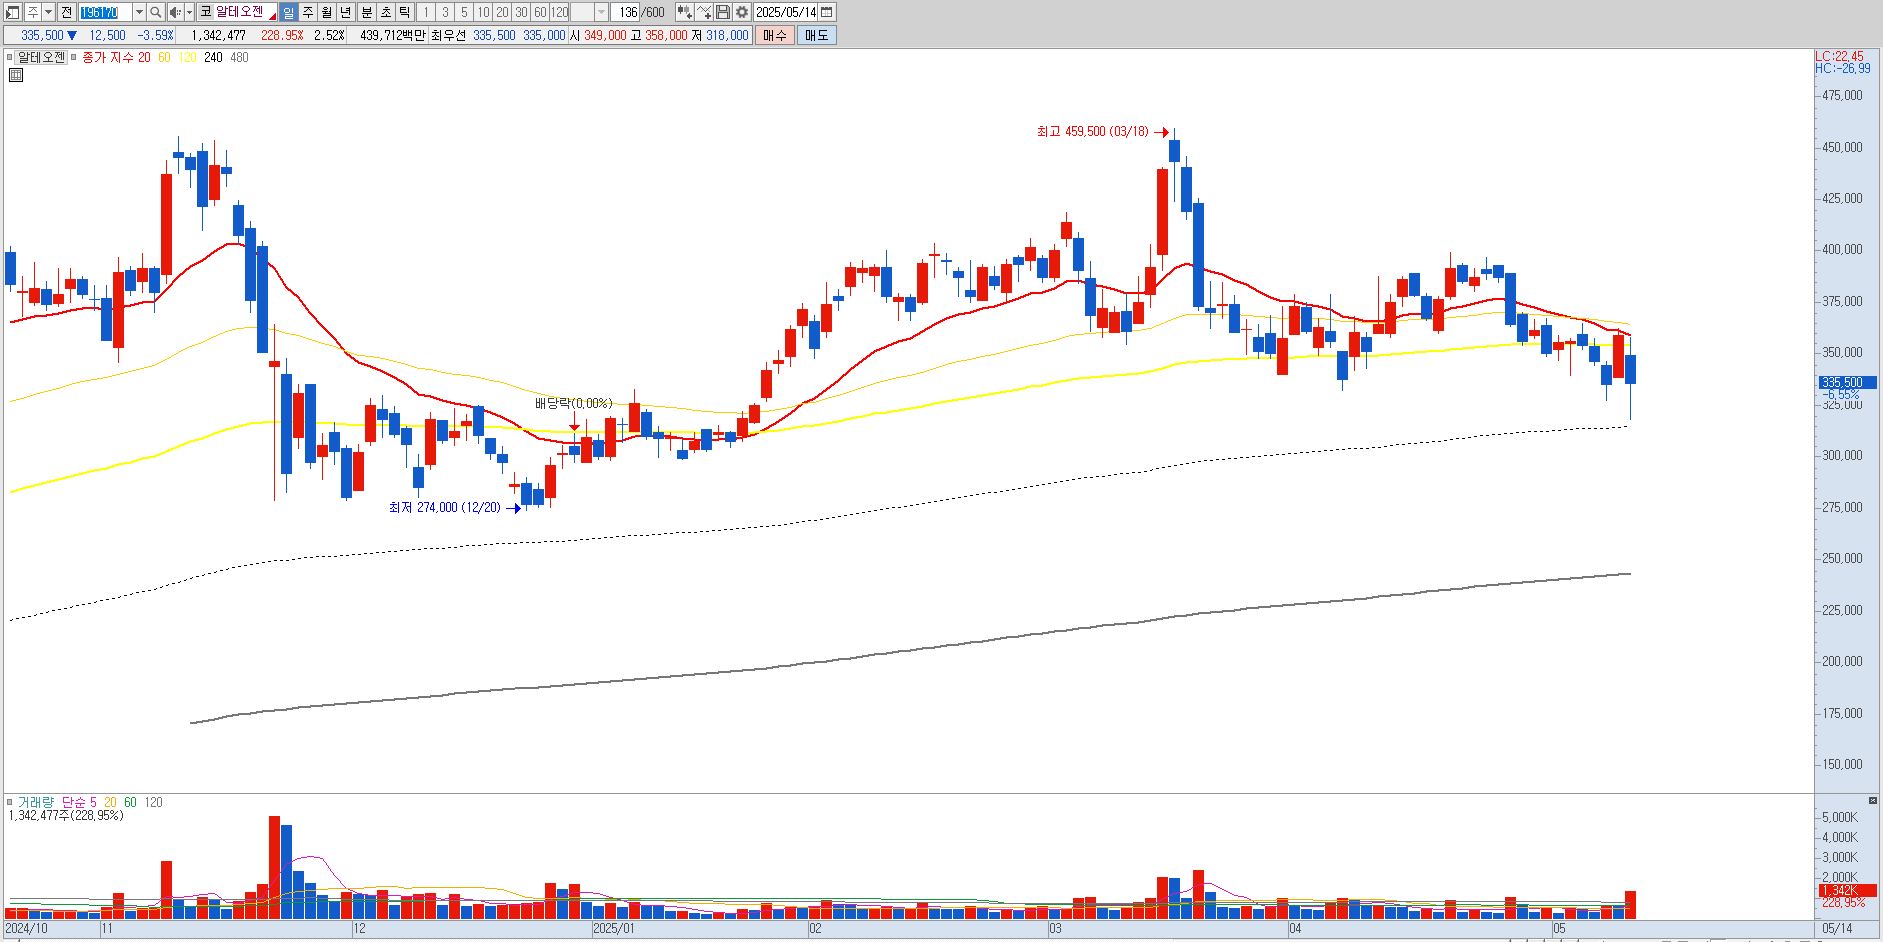Switch to the monthly (월) chart period
Screen dimensions: 1883x942
pos(326,12)
